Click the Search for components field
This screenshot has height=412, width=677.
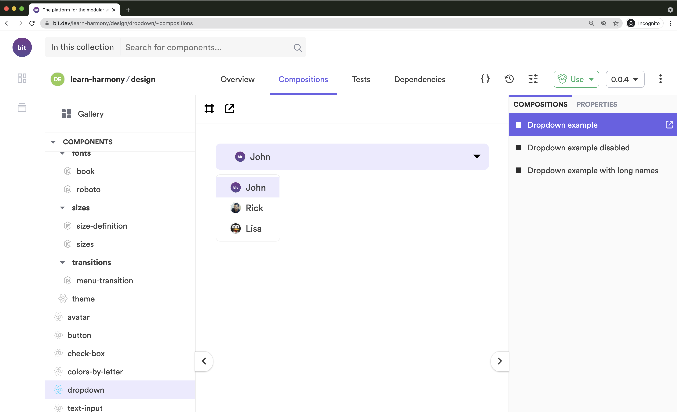pyautogui.click(x=208, y=47)
